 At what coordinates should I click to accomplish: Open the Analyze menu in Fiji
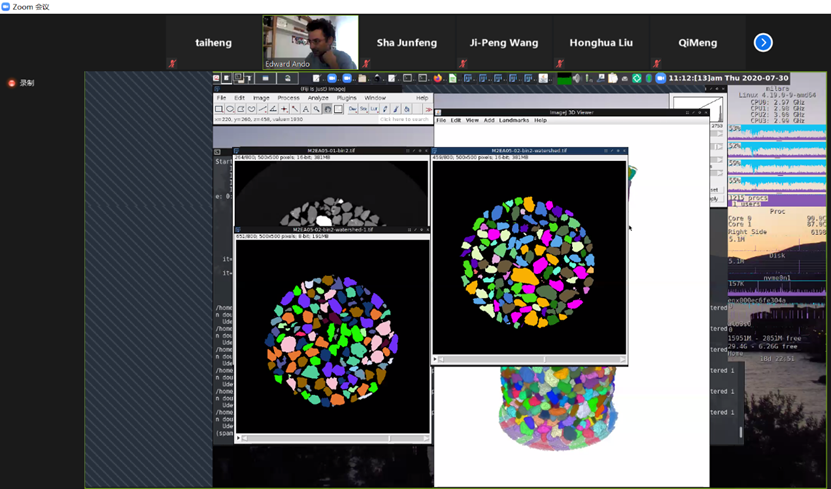point(318,98)
